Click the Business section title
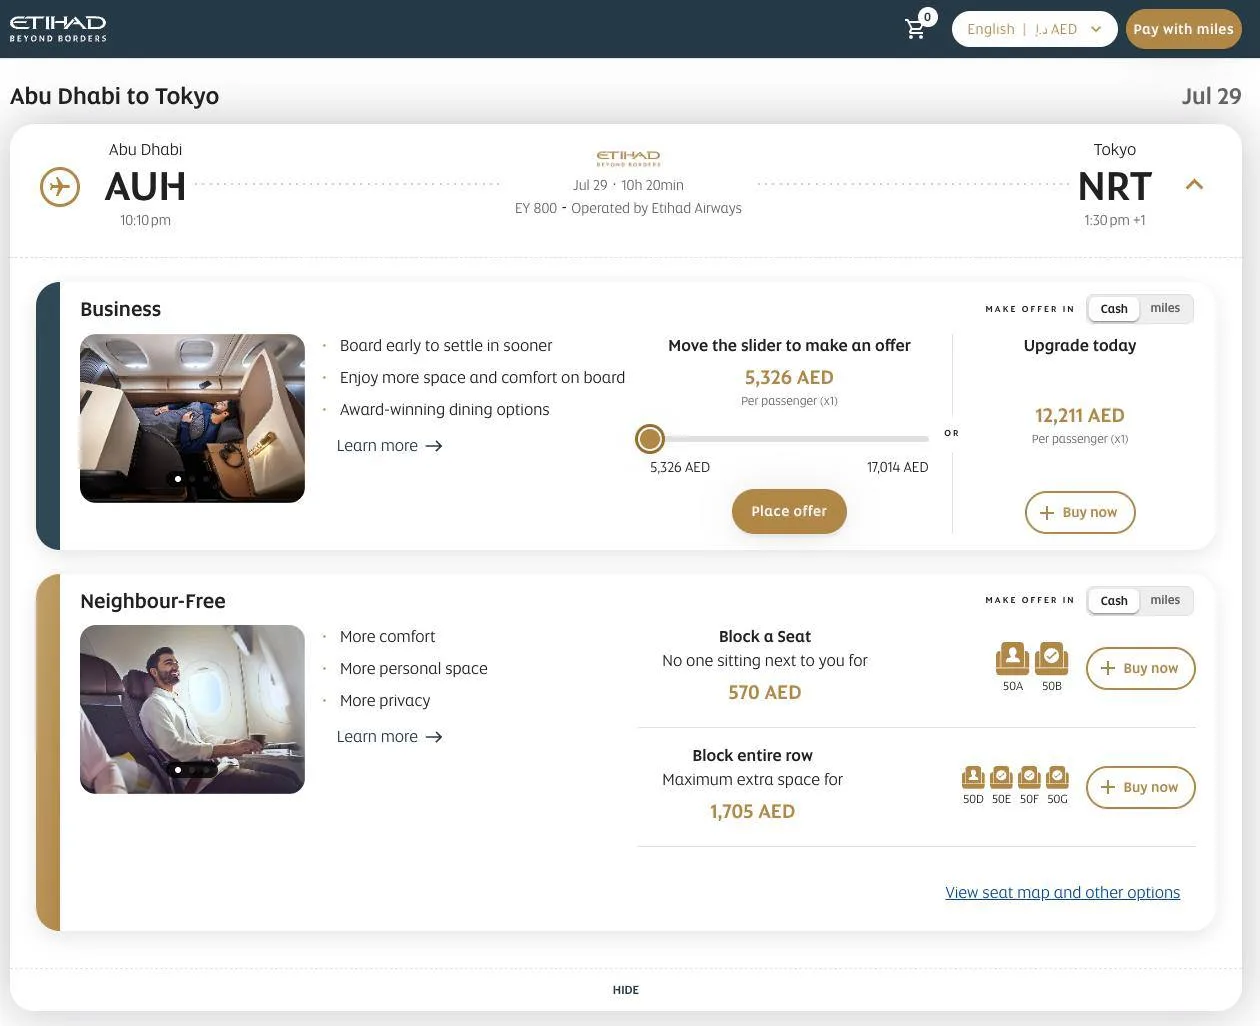Screen dimensions: 1260x1026 [x=120, y=309]
